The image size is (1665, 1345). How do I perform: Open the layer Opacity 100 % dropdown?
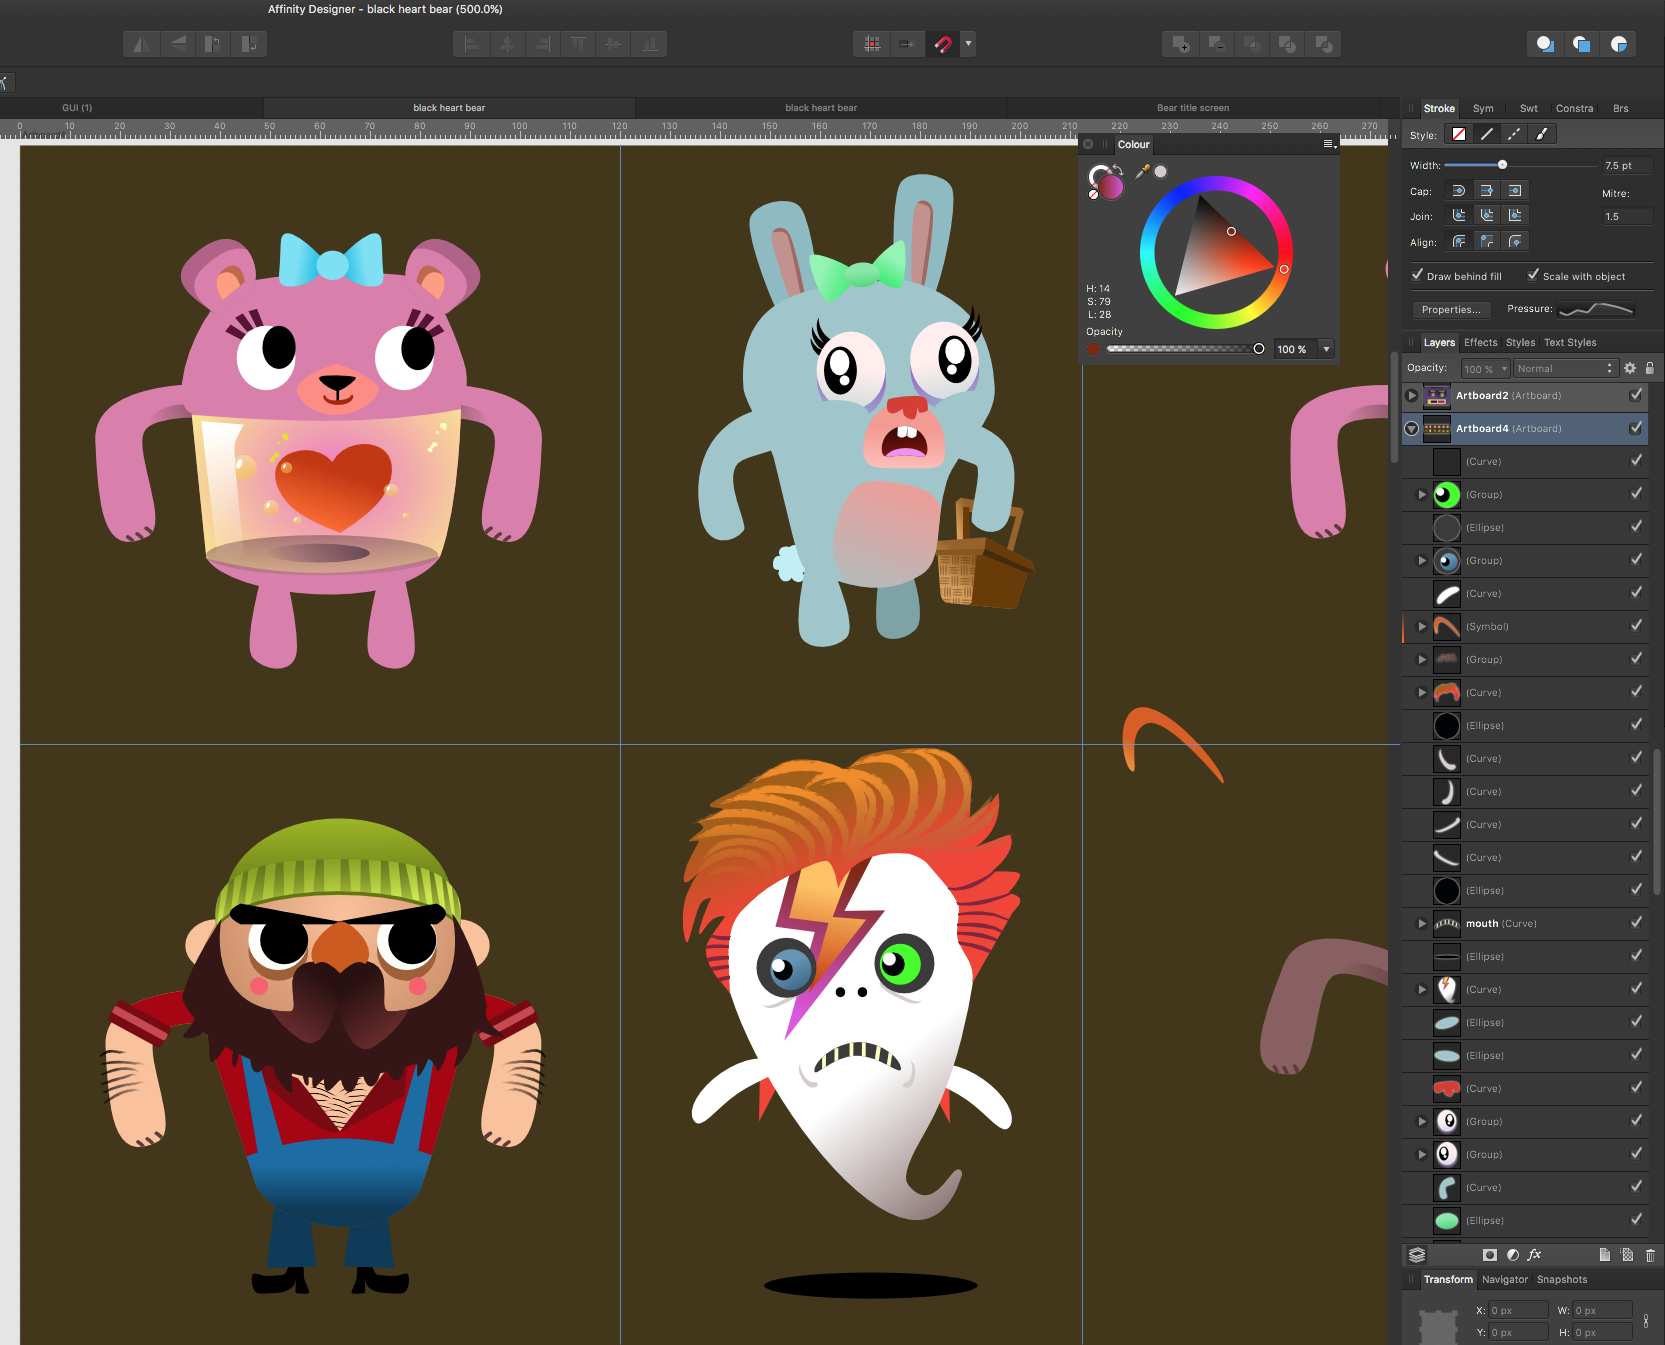pos(1485,368)
